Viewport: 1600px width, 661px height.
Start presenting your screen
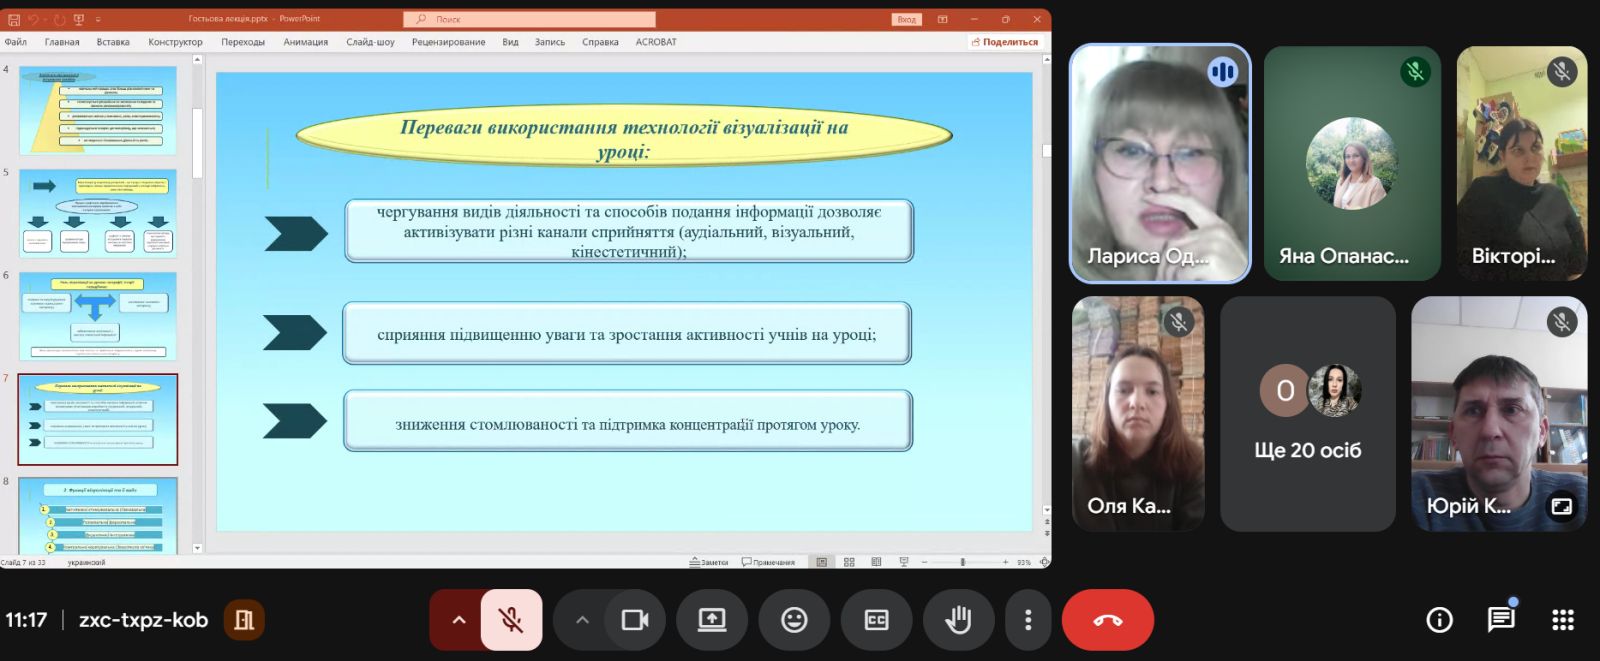click(712, 620)
